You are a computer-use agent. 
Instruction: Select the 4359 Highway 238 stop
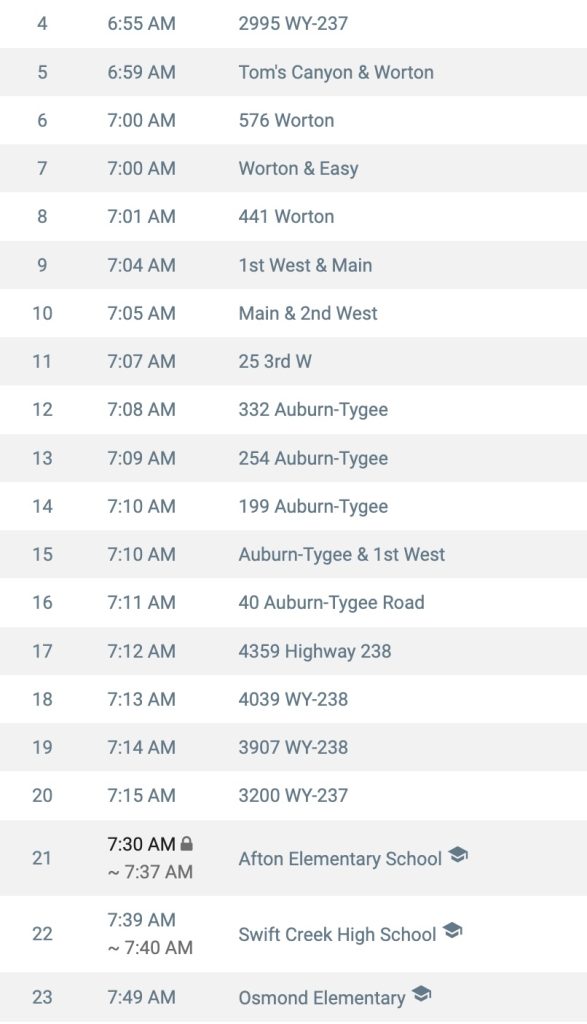coord(293,651)
